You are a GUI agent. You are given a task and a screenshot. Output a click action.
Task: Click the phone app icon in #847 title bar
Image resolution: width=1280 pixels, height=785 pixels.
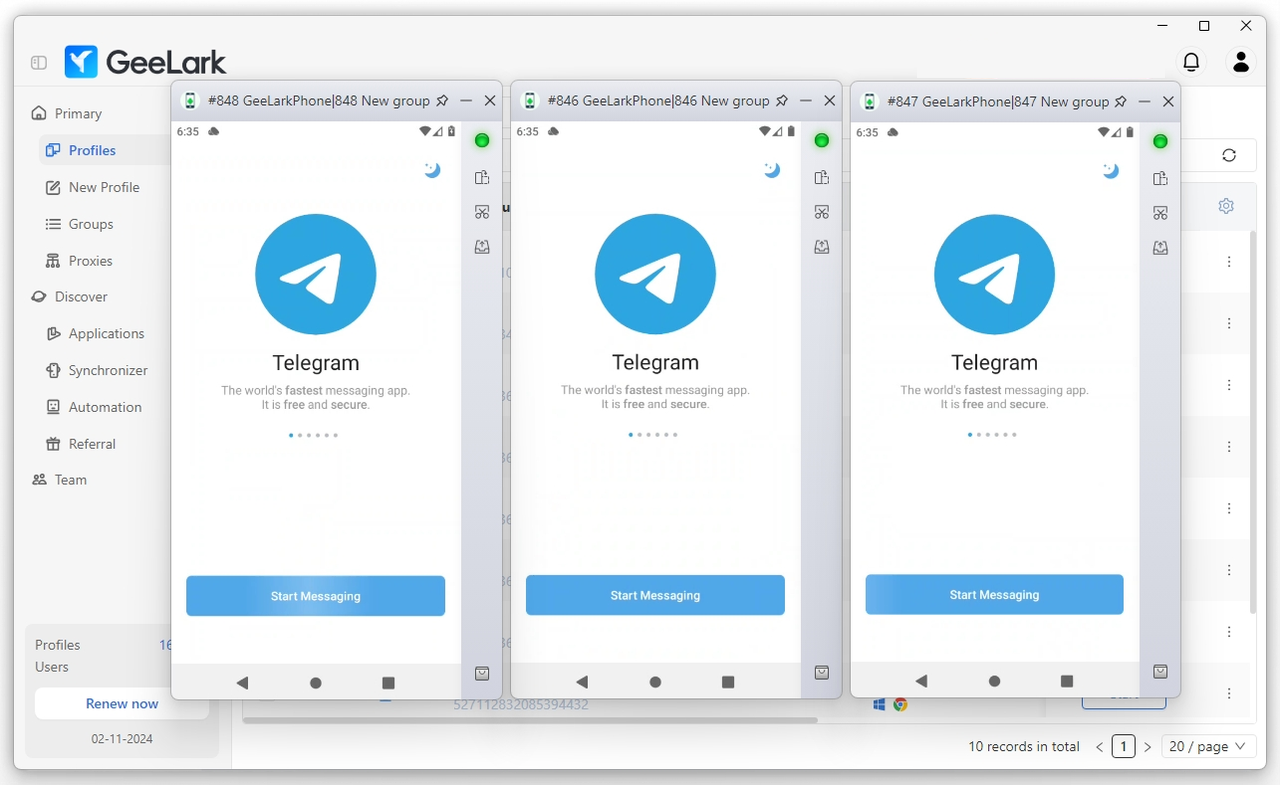point(869,101)
